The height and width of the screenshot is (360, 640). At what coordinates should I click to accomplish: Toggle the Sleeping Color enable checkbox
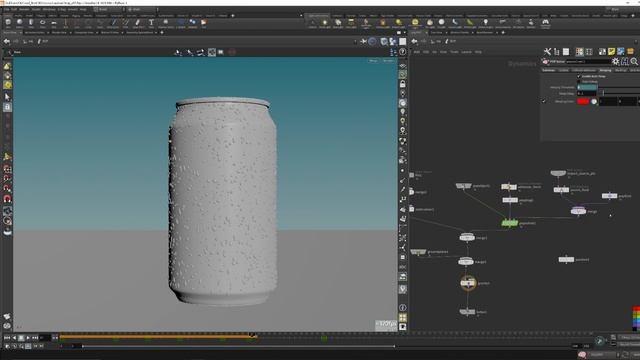point(544,101)
